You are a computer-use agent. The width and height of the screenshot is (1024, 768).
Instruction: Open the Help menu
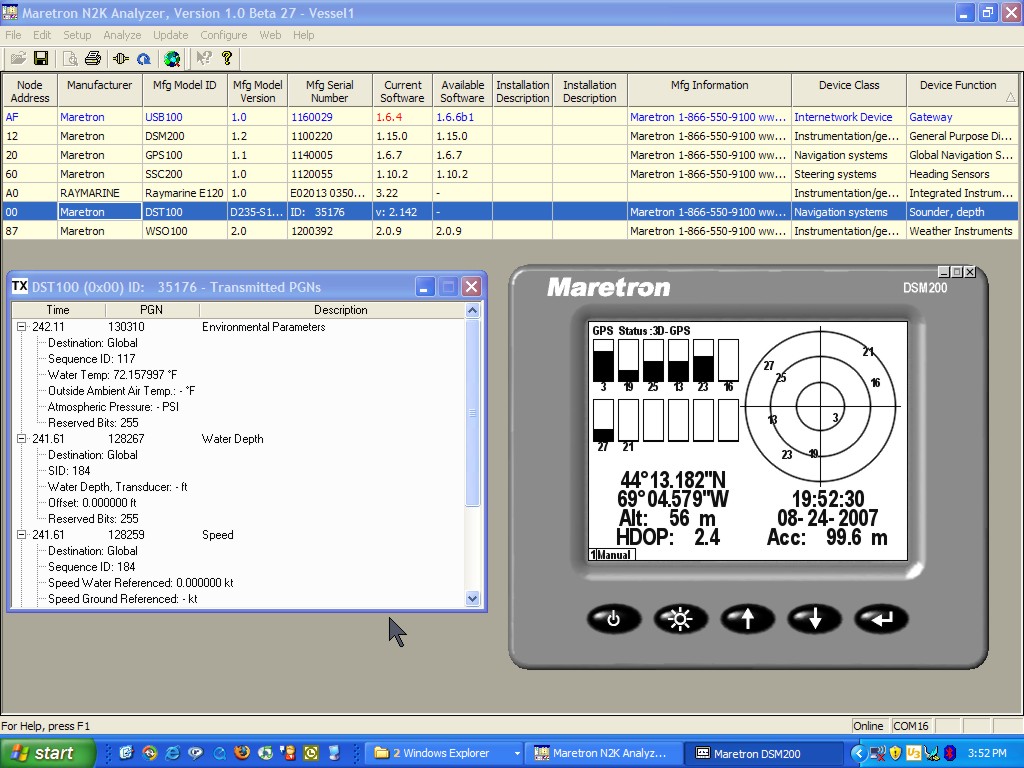[x=303, y=35]
